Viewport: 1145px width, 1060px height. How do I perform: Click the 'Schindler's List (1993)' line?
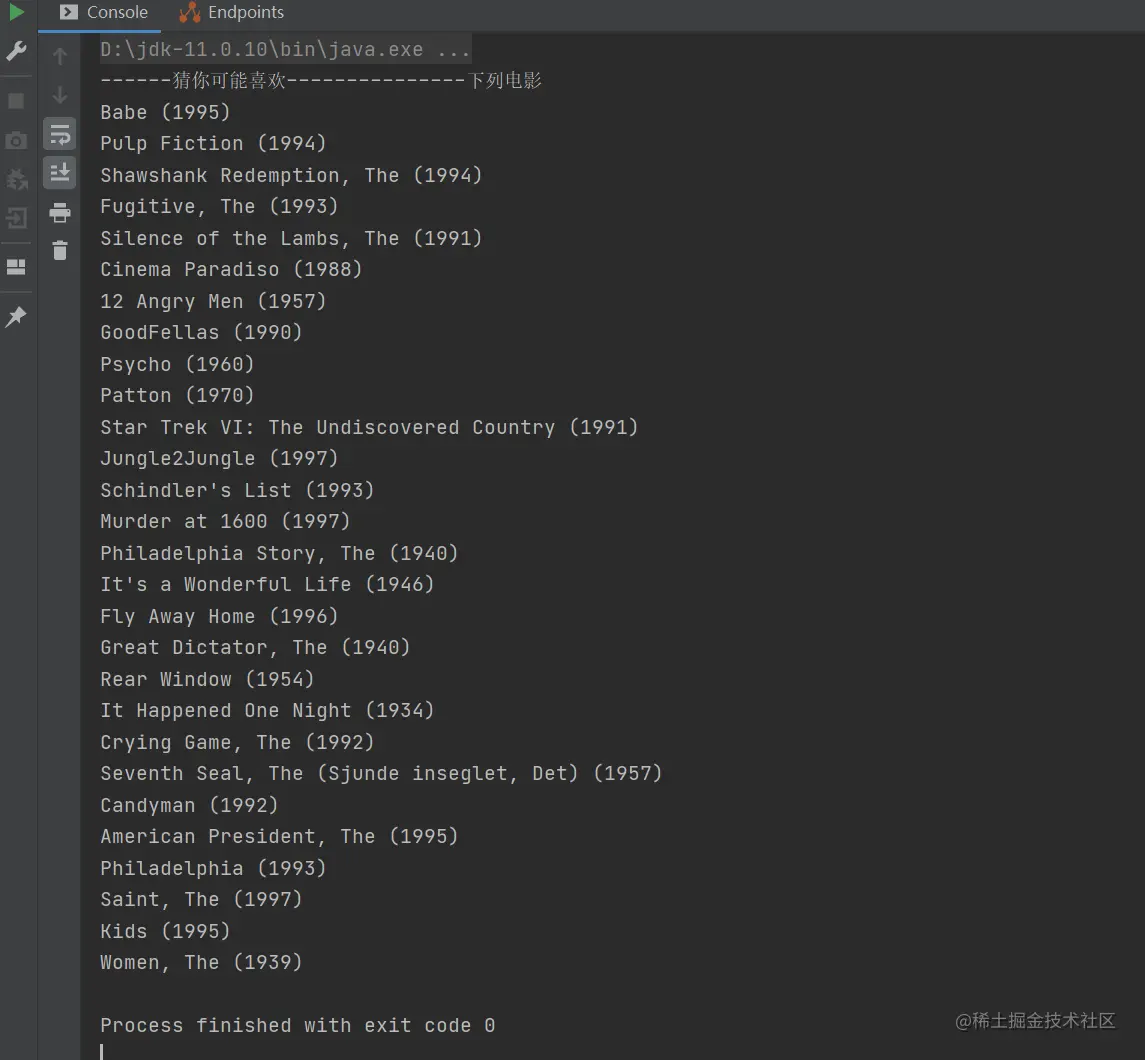tap(237, 491)
